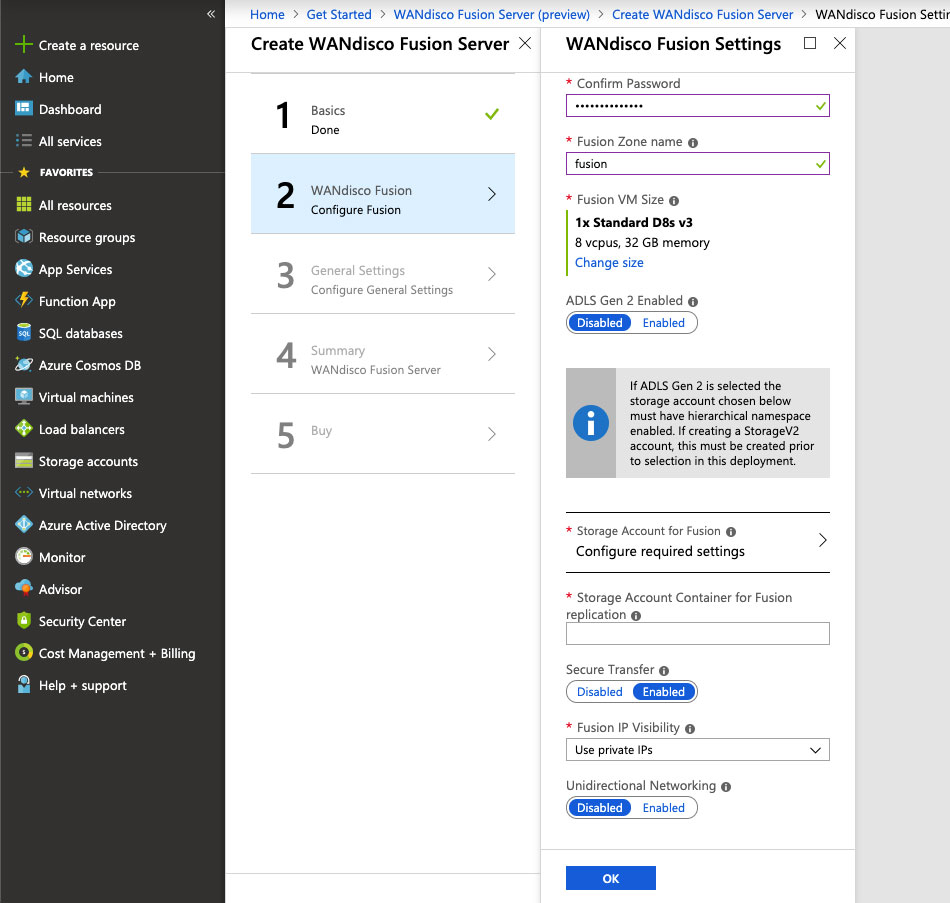This screenshot has height=903, width=950.
Task: Click the SQL databases icon
Action: point(24,333)
